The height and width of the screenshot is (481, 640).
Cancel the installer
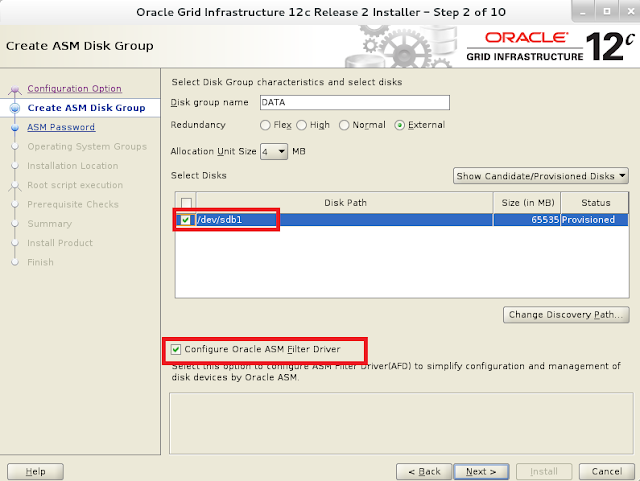click(607, 472)
